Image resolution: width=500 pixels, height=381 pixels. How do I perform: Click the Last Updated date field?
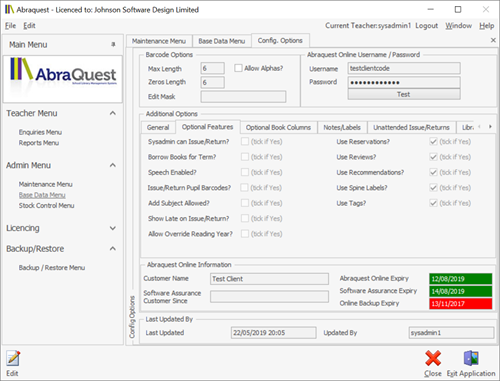click(x=273, y=333)
